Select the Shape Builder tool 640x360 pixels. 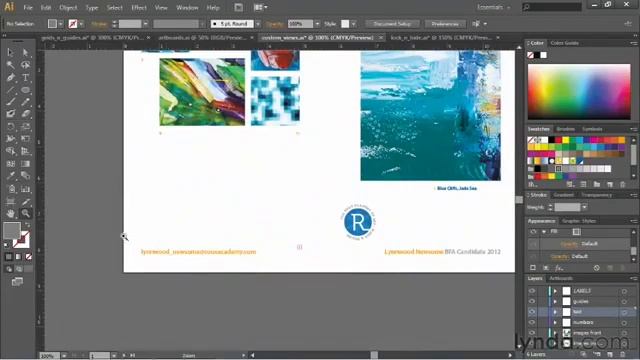click(10, 151)
